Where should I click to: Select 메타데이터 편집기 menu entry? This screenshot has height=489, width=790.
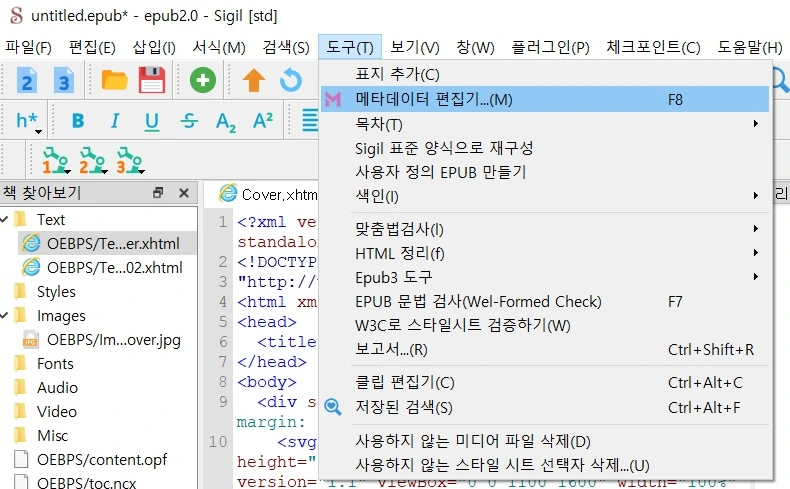pyautogui.click(x=545, y=99)
